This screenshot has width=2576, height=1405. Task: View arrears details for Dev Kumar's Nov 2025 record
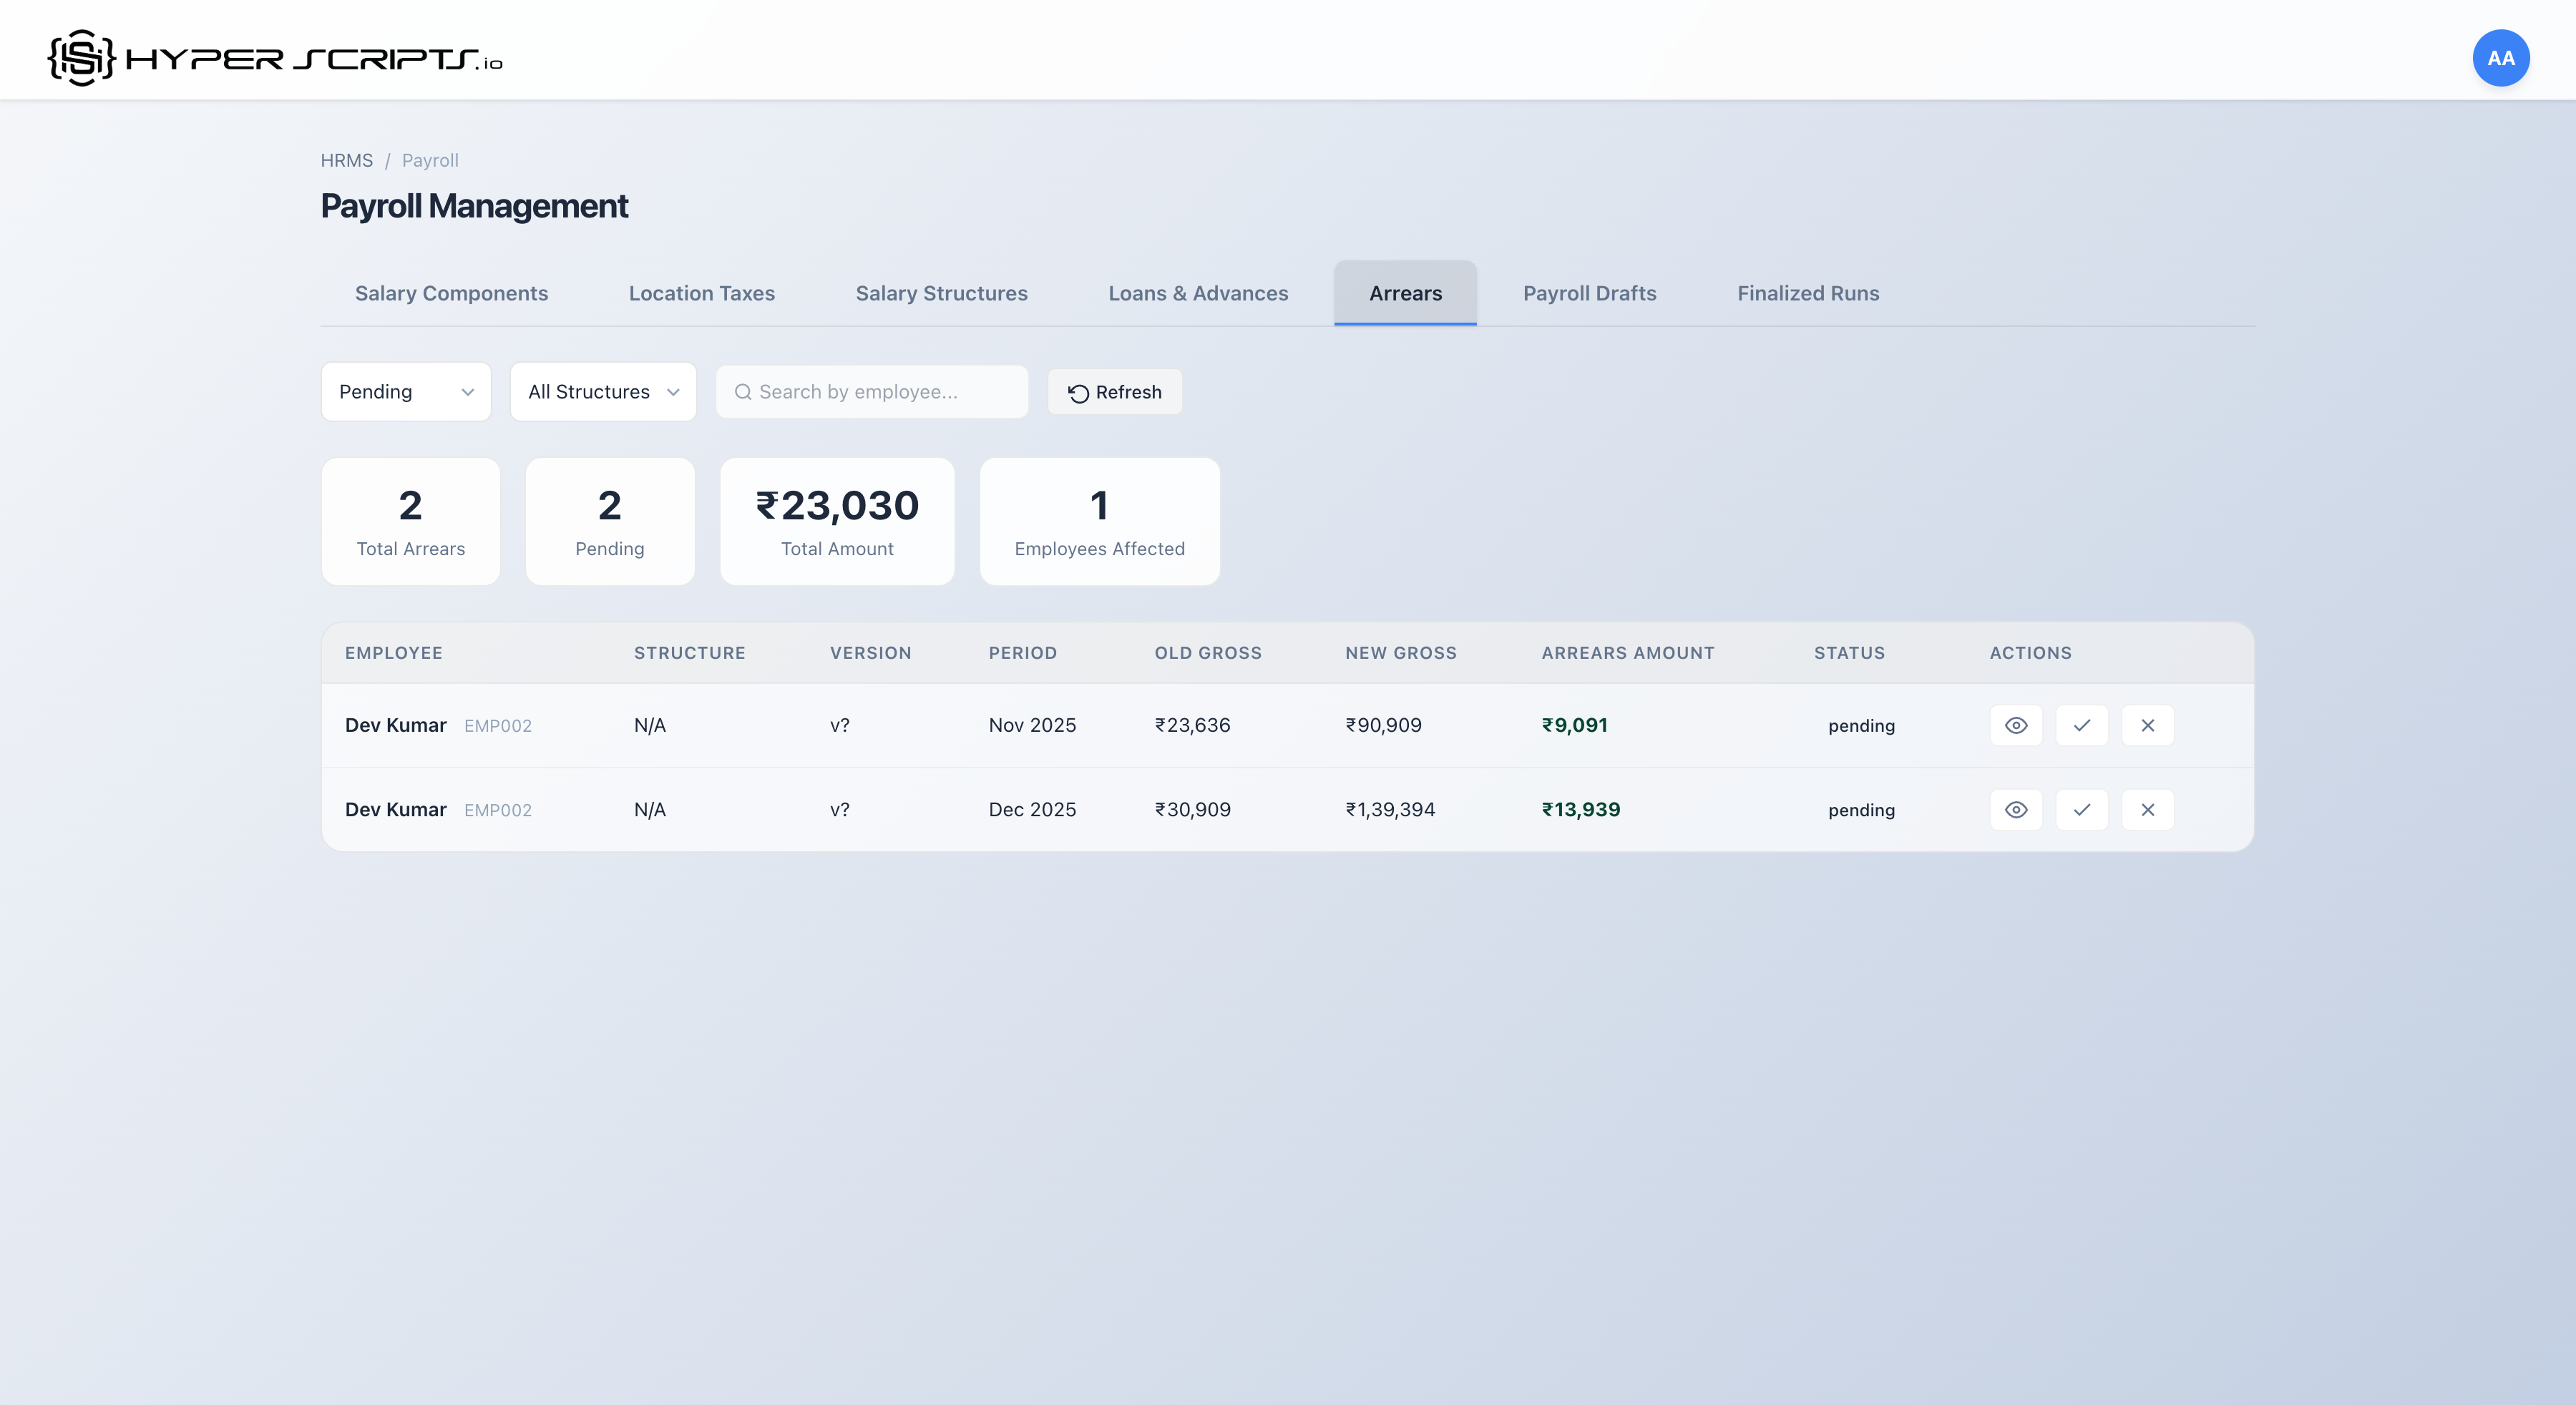(x=2016, y=726)
